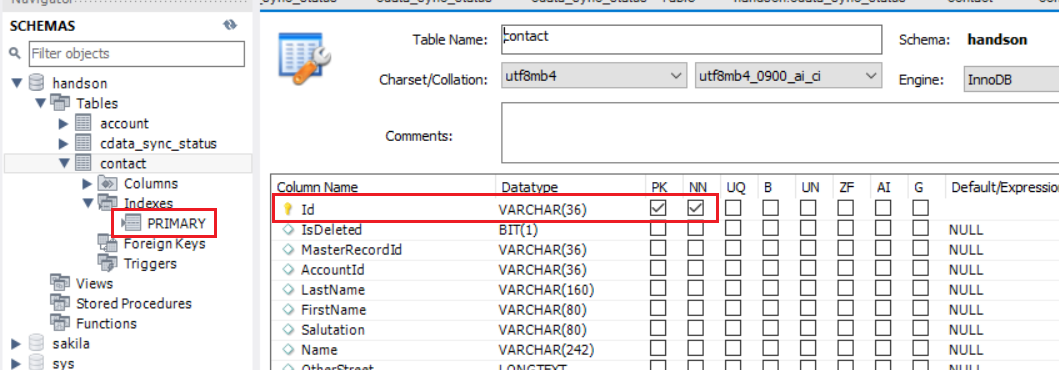Select the Triggers tree item
This screenshot has width=1059, height=370.
150,263
